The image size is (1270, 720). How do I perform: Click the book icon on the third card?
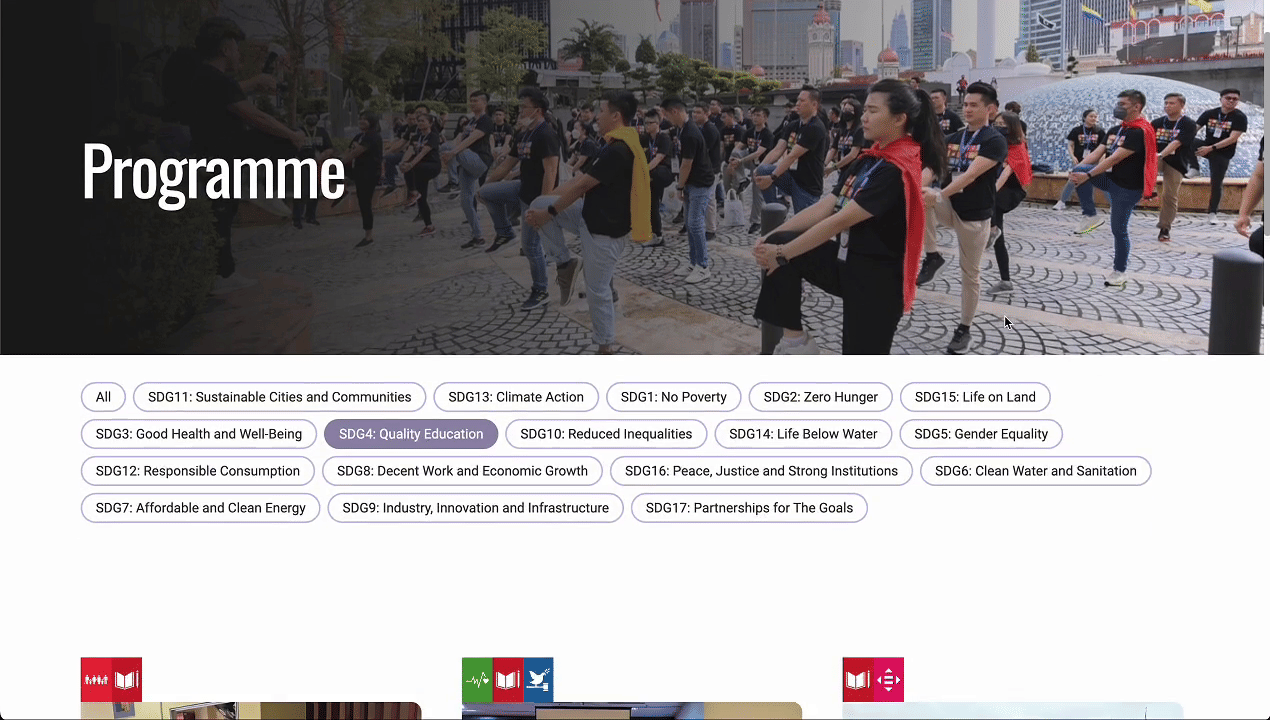click(858, 680)
